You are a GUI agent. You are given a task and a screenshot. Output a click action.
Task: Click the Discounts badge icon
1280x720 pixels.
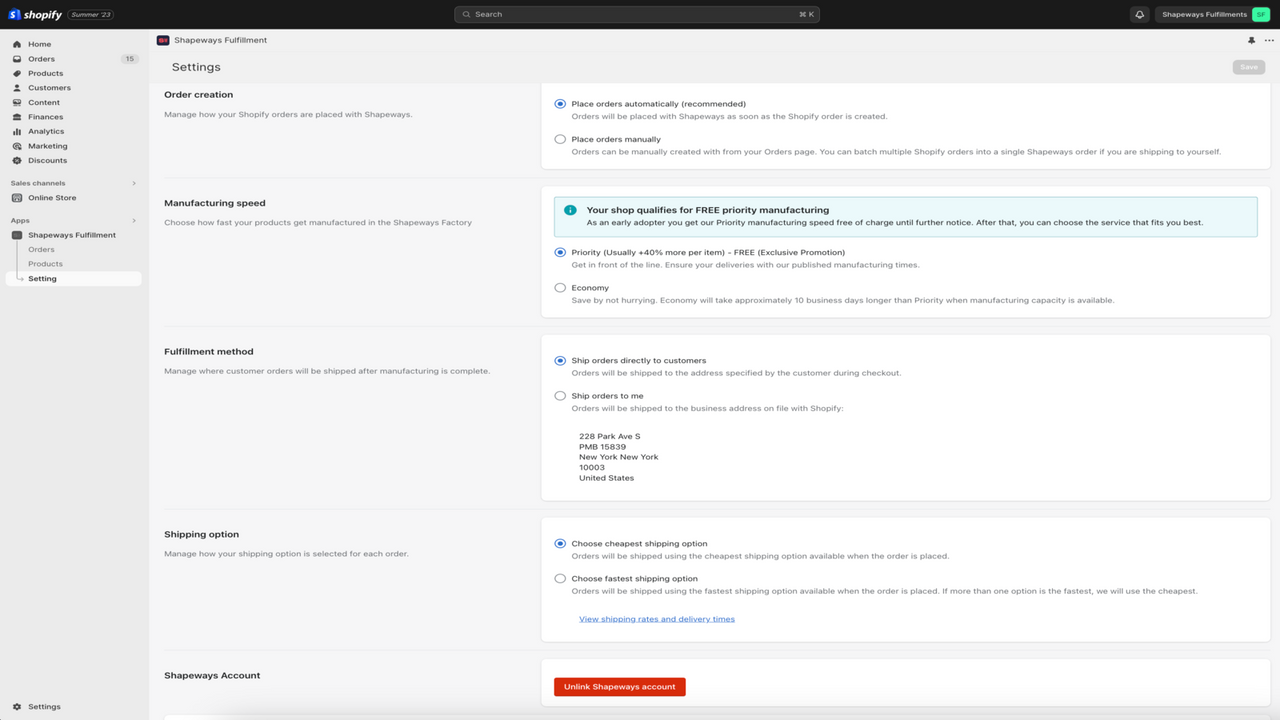tap(17, 160)
